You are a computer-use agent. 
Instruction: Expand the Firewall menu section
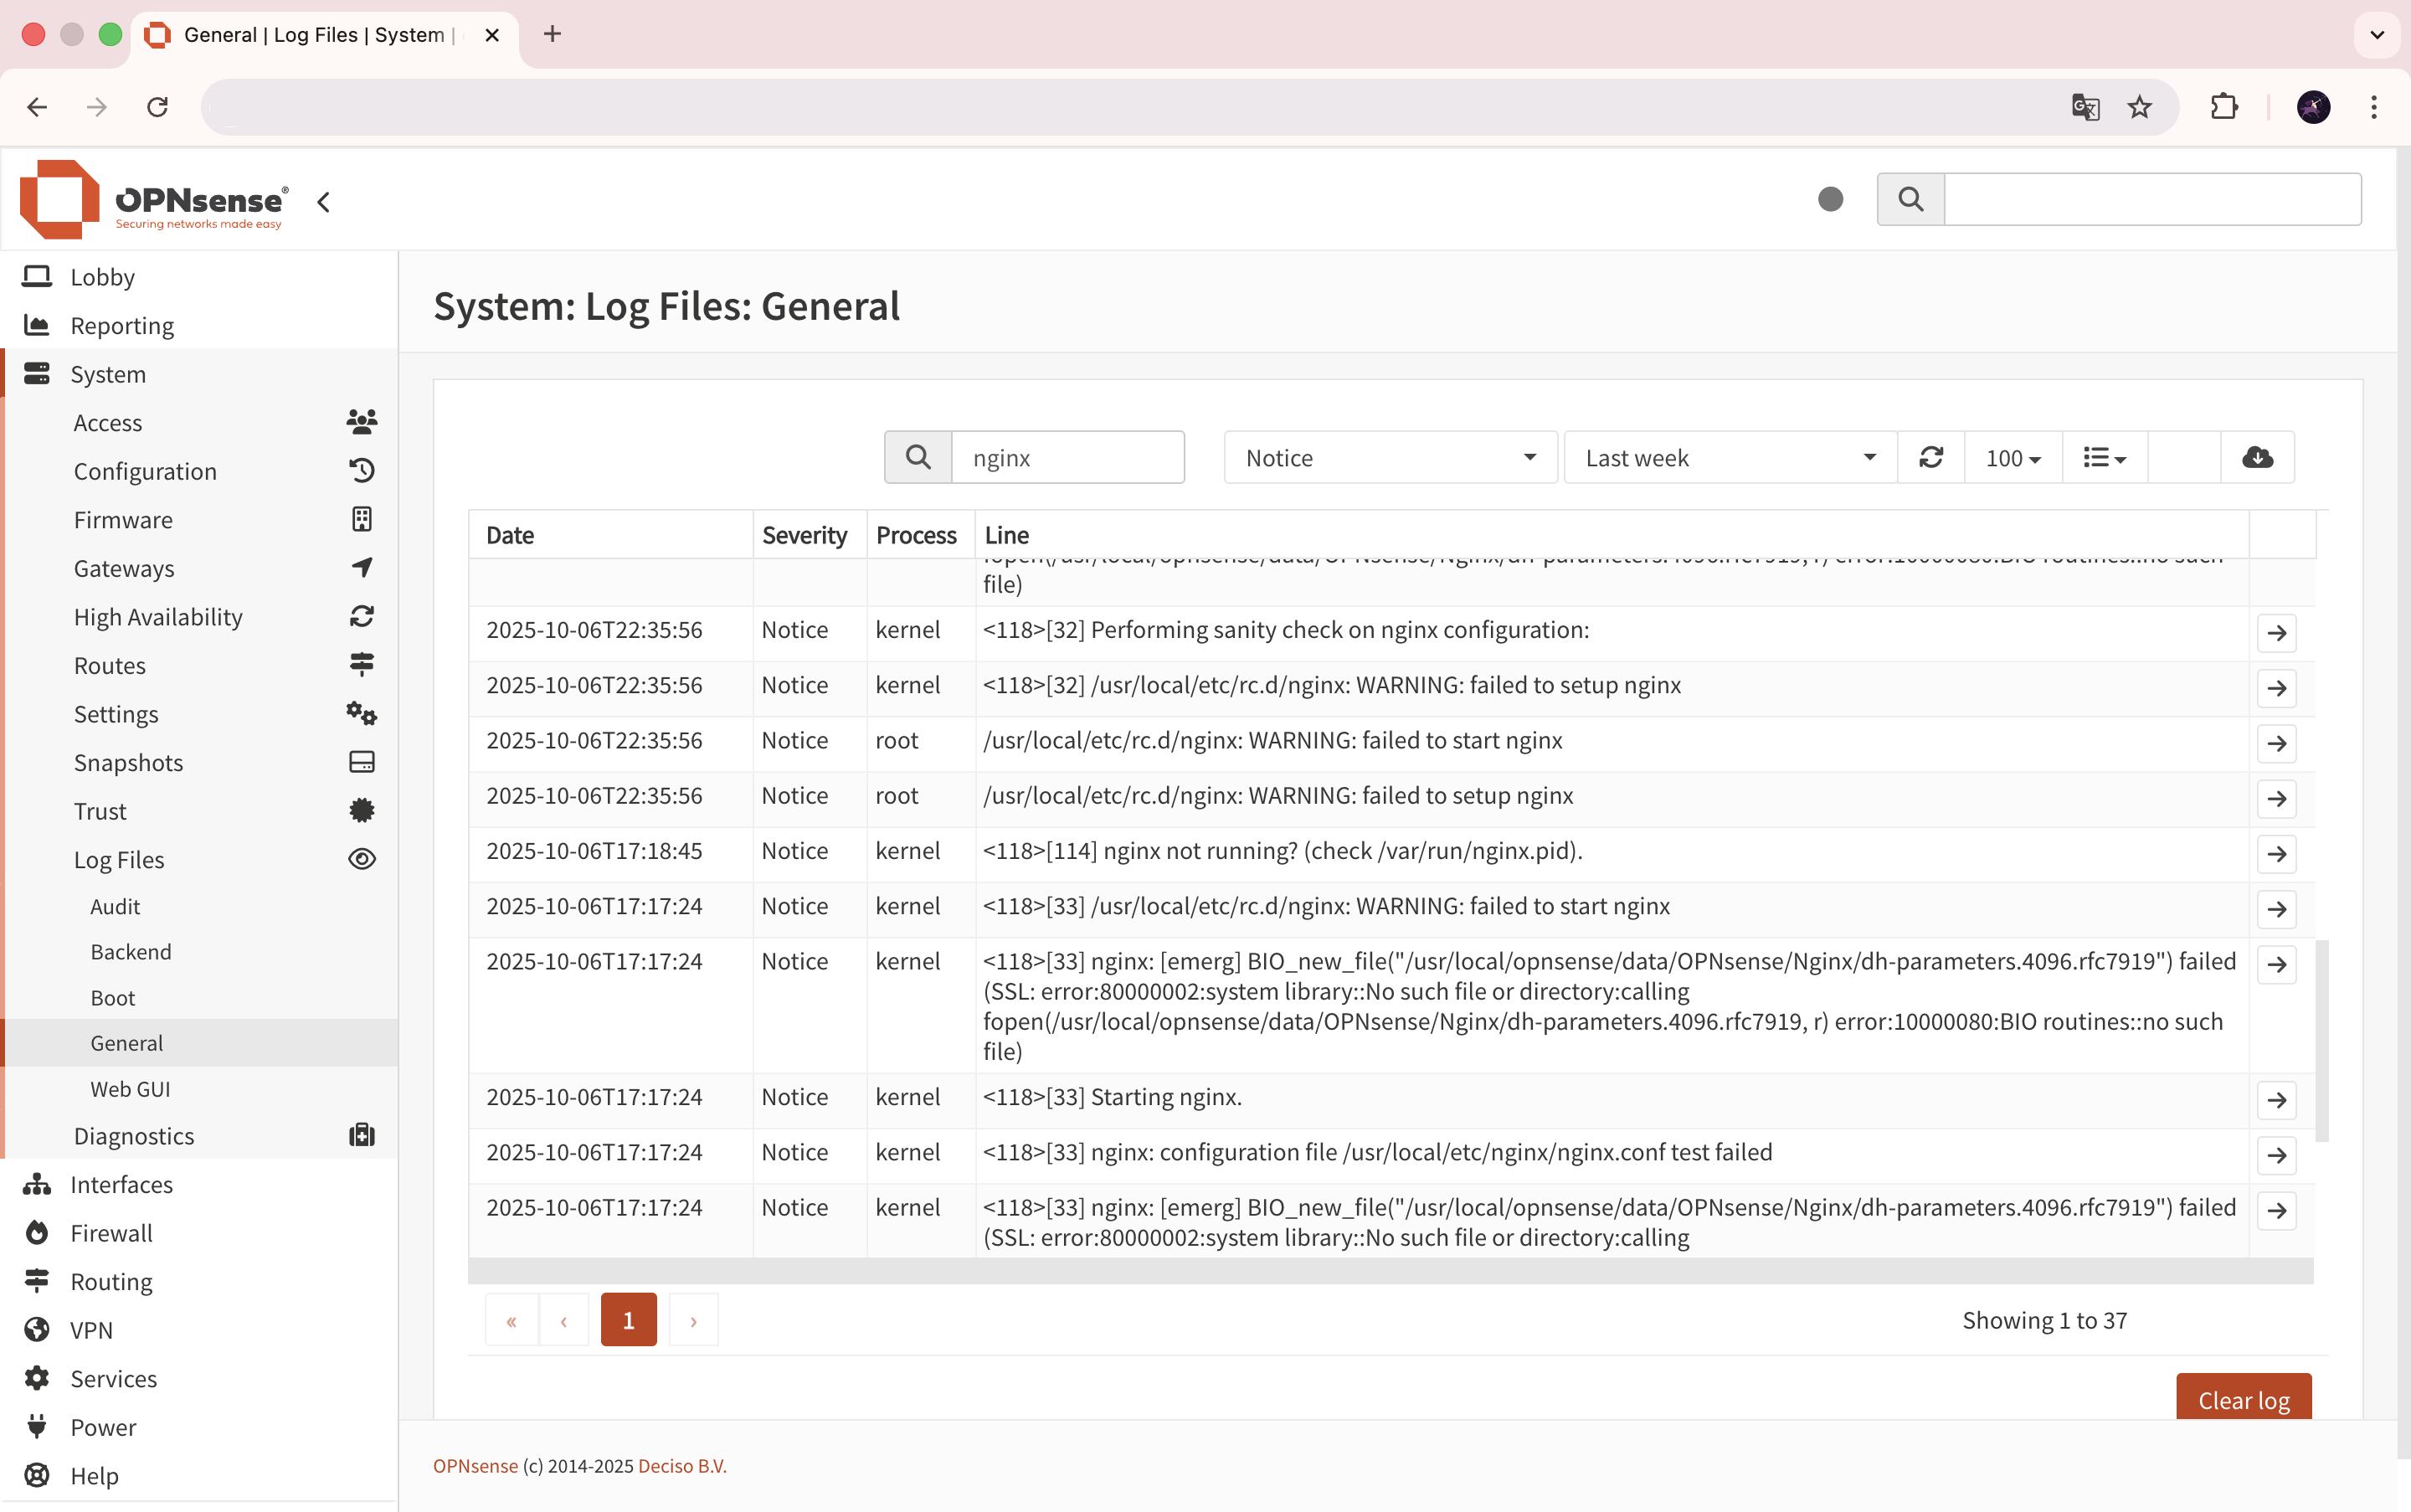point(200,1233)
